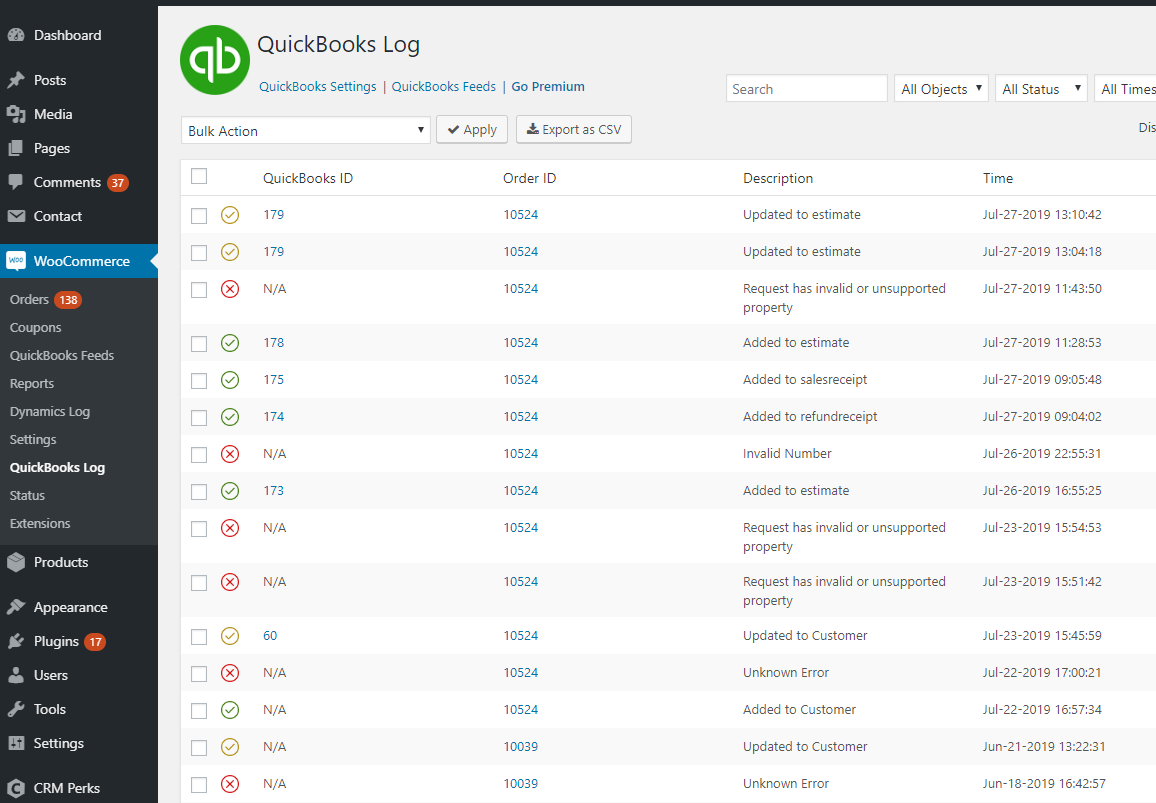Open WooCommerce Settings submenu item

32,439
